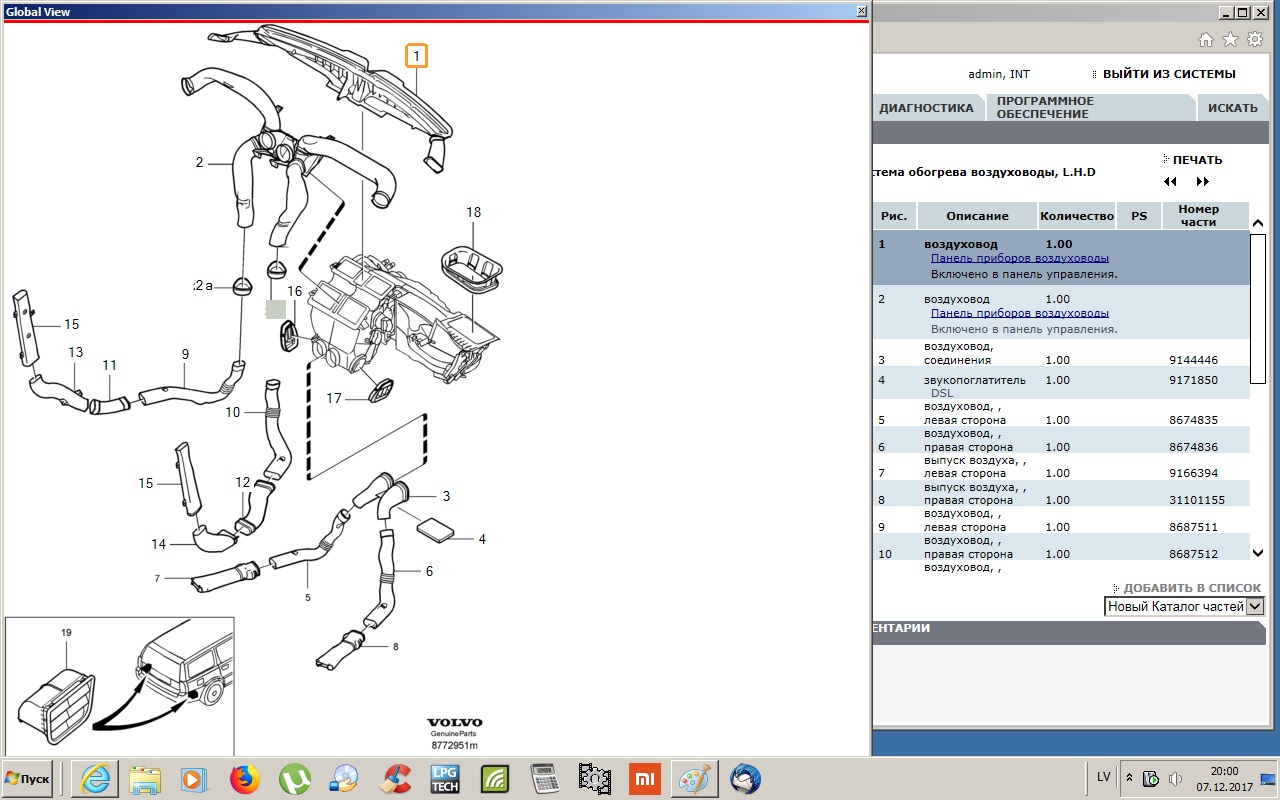Open the browser settings gear icon

point(1254,40)
